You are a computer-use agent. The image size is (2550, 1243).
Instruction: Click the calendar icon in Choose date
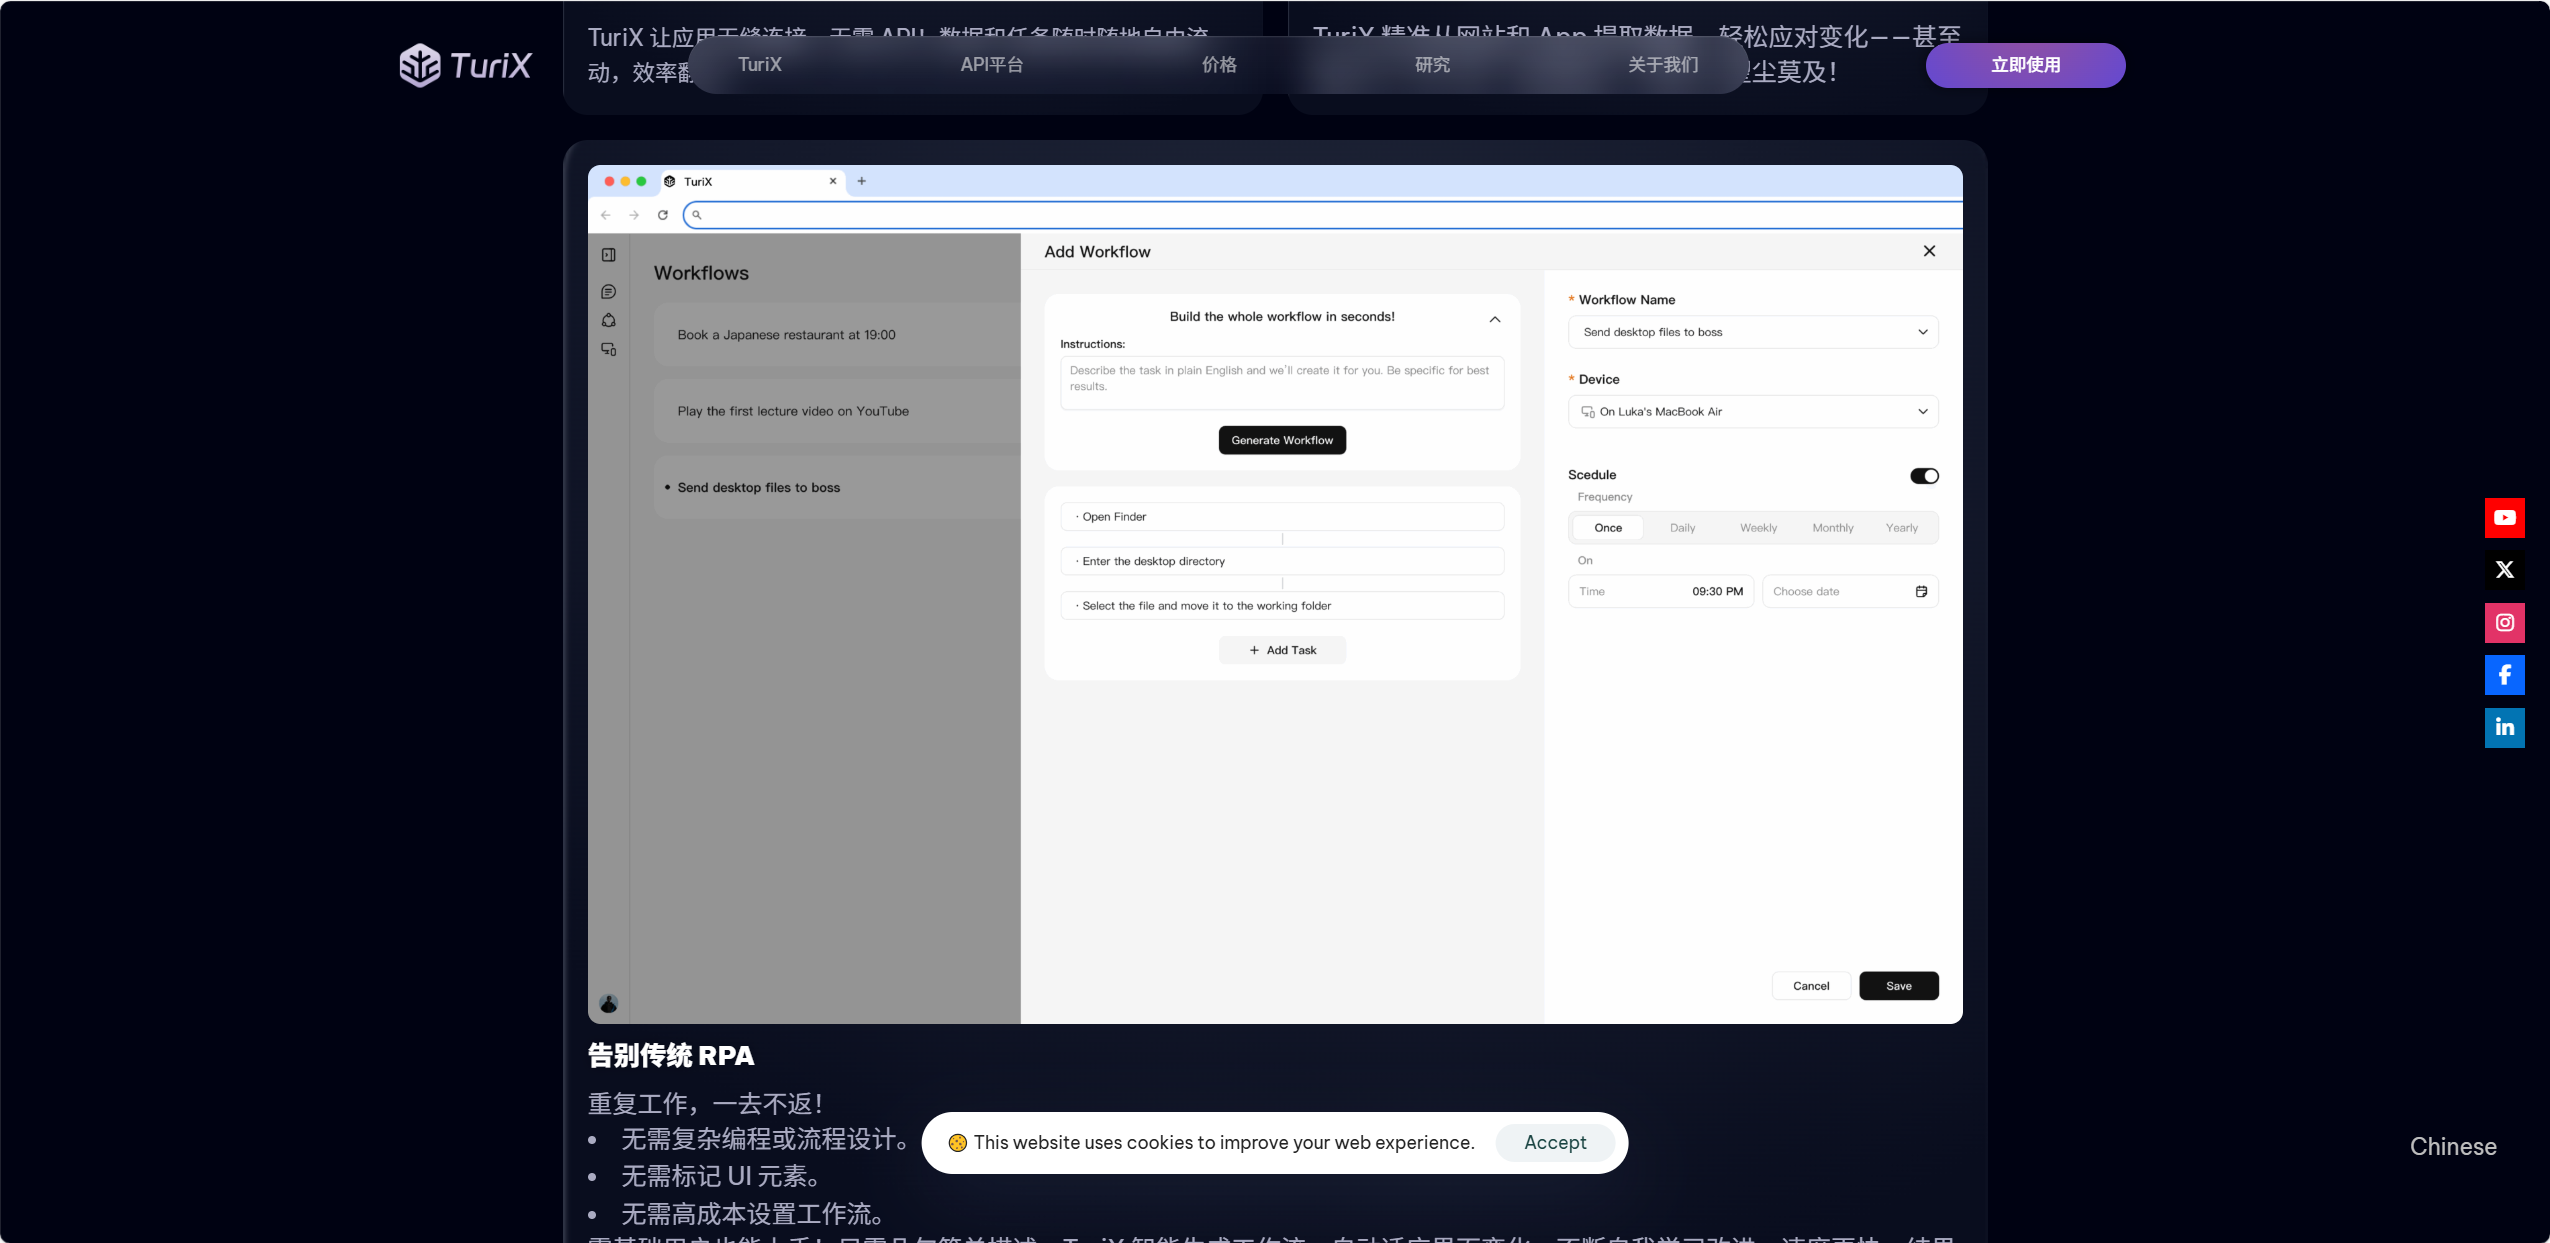(1921, 592)
